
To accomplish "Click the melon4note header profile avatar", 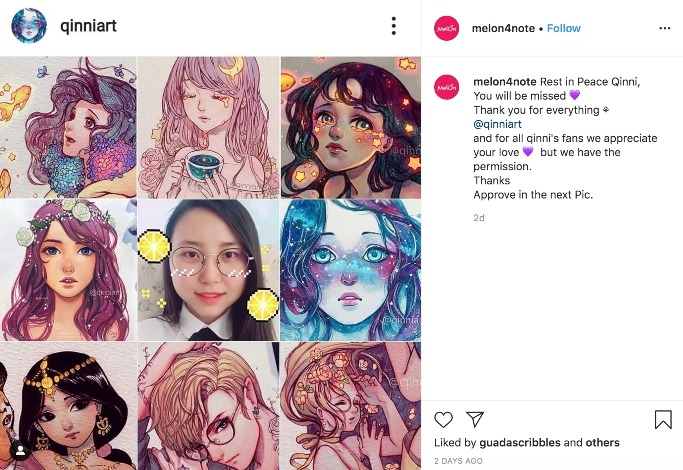I will coord(446,28).
